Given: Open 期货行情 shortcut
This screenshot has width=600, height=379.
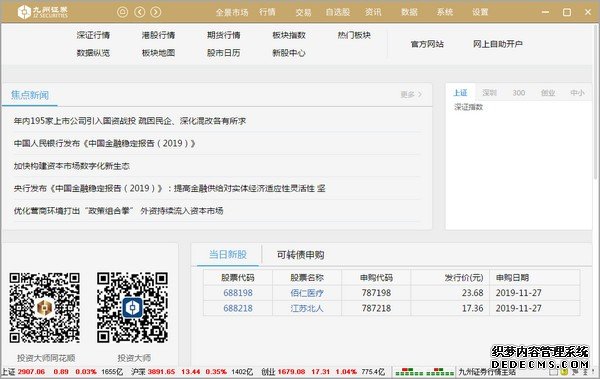Looking at the screenshot, I should pos(224,35).
